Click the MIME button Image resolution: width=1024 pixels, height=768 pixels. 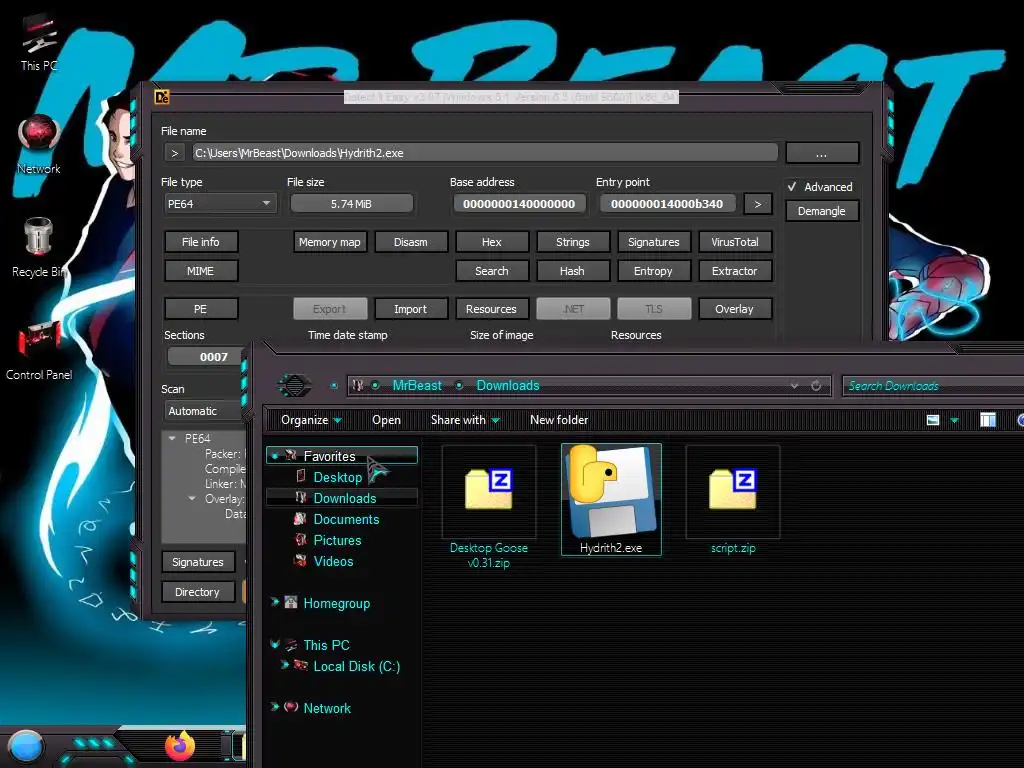pos(200,271)
